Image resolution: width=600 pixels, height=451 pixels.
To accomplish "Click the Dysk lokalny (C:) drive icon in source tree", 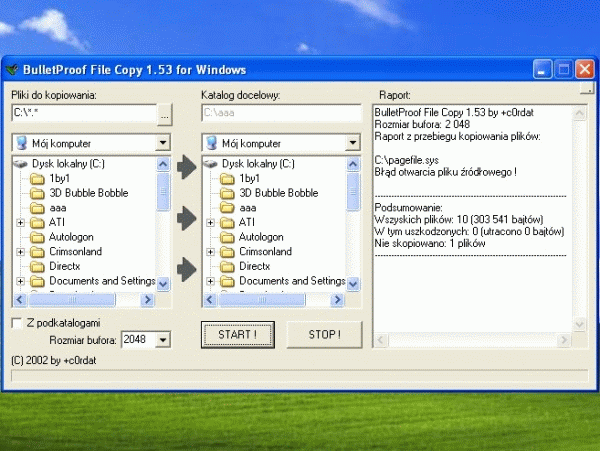I will coord(20,164).
